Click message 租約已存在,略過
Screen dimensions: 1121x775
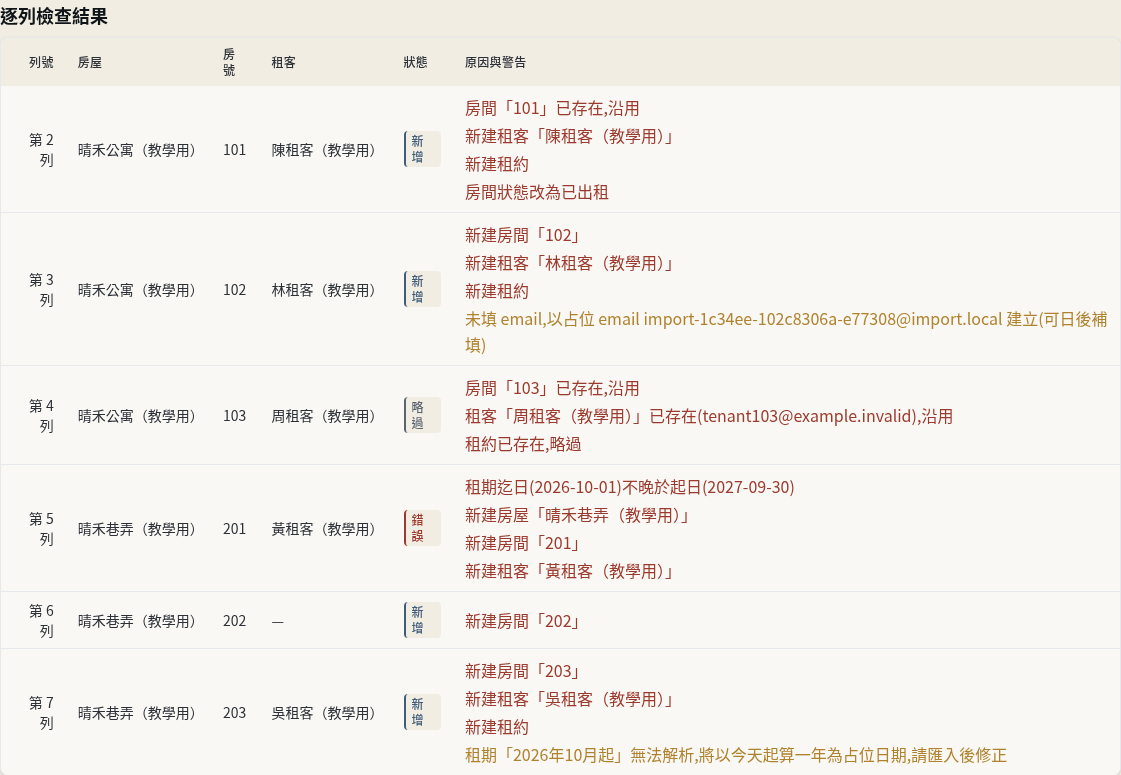pos(523,443)
